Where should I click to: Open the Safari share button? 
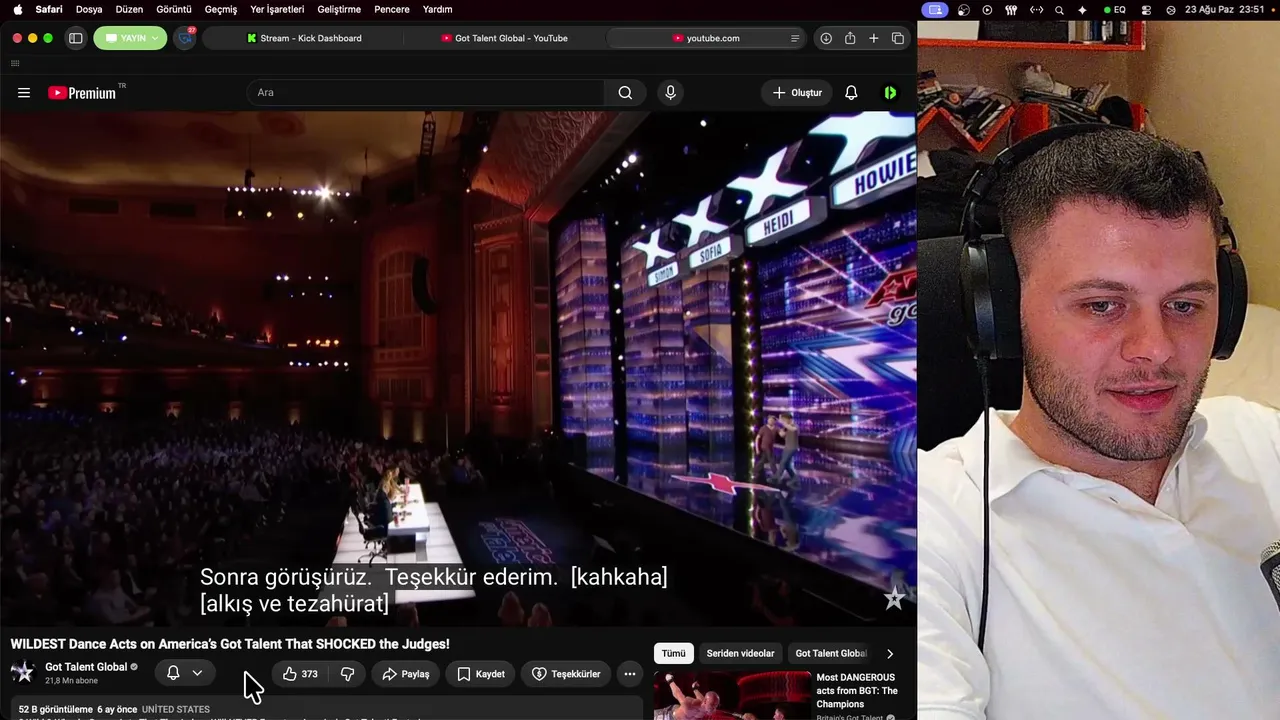(850, 38)
